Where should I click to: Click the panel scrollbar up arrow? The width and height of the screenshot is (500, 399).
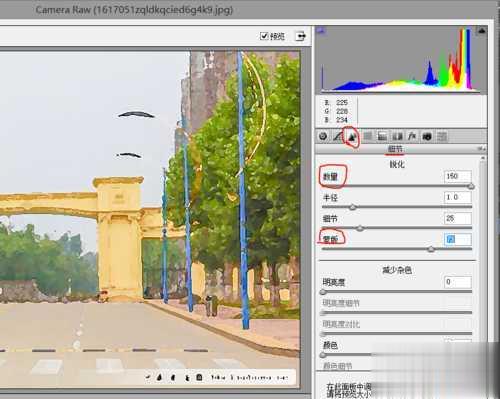click(x=483, y=157)
